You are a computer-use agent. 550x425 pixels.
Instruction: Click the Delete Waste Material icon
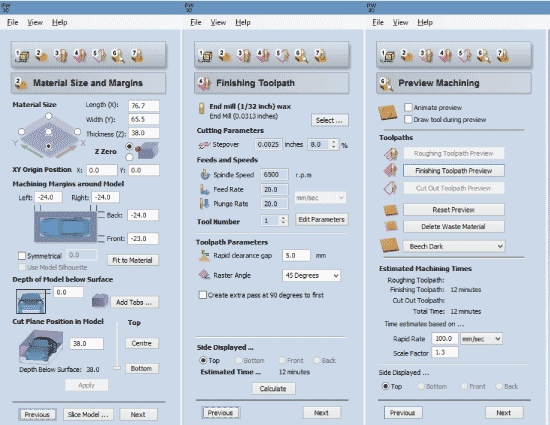coord(390,226)
